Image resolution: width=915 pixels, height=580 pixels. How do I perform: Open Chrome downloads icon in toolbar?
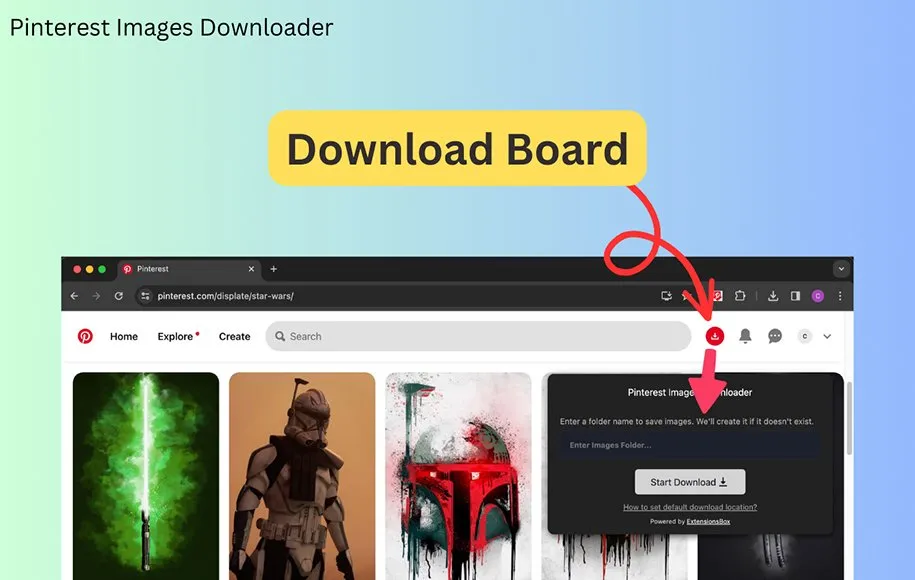[773, 296]
